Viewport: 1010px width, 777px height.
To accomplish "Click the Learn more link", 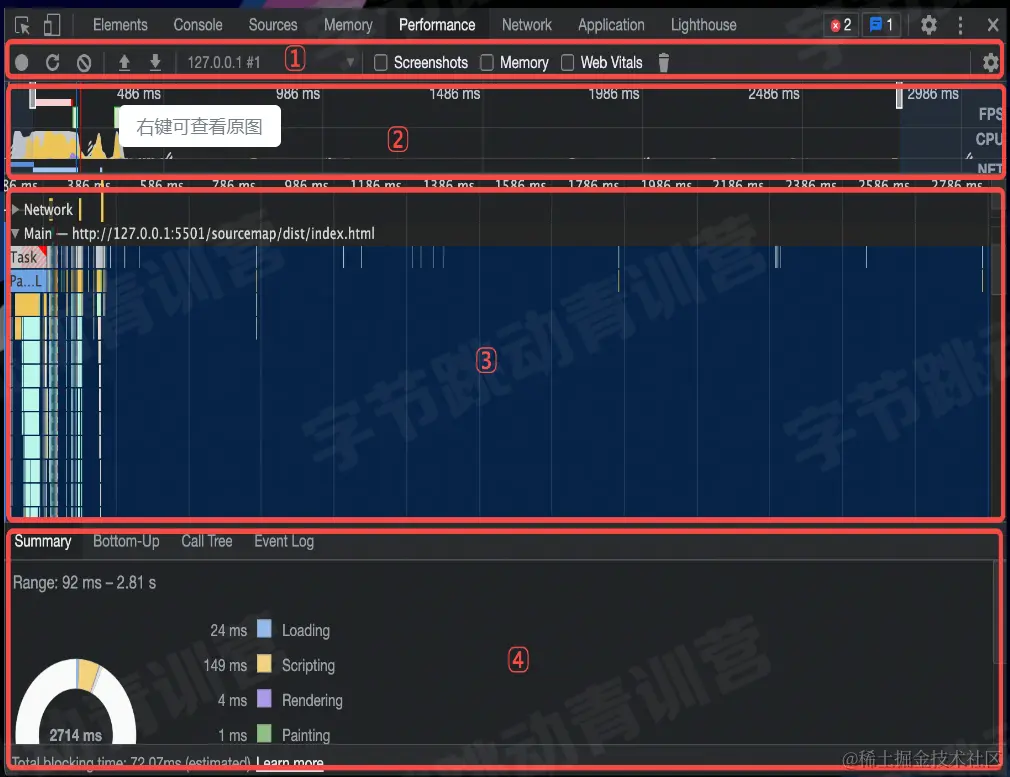I will point(290,763).
